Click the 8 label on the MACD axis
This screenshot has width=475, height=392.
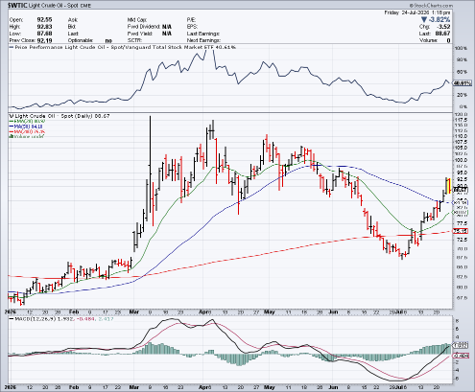(456, 321)
